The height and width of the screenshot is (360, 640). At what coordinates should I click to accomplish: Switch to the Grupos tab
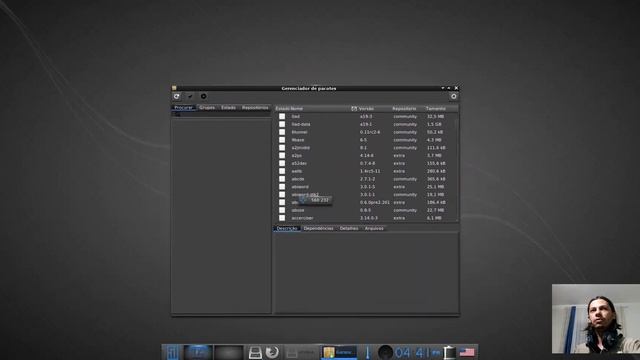[207, 108]
